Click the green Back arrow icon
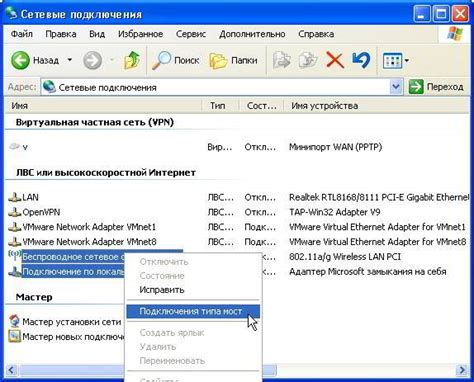 click(20, 60)
